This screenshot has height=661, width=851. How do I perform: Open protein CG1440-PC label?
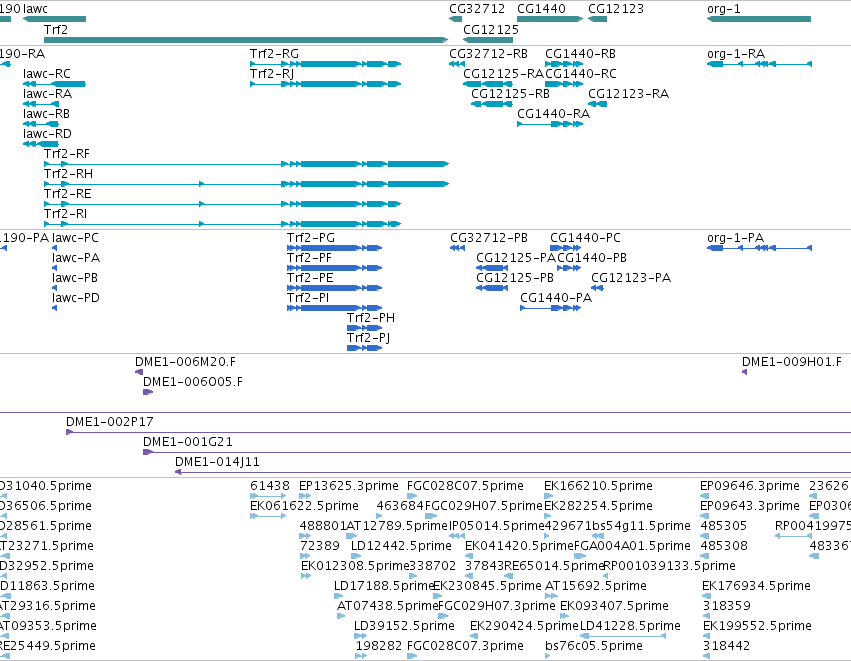pyautogui.click(x=585, y=238)
